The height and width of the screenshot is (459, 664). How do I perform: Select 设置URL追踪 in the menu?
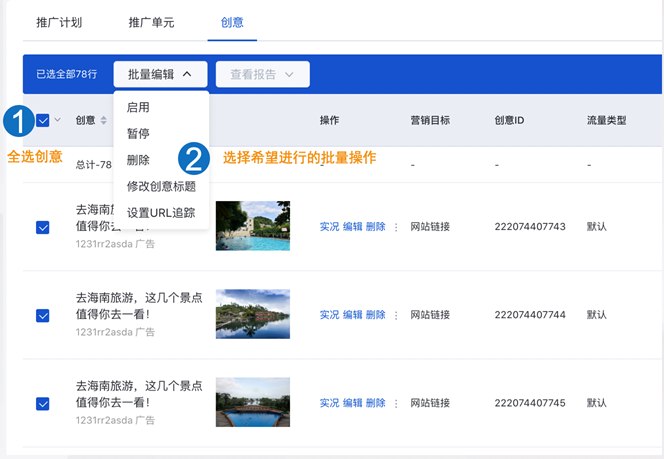[161, 212]
